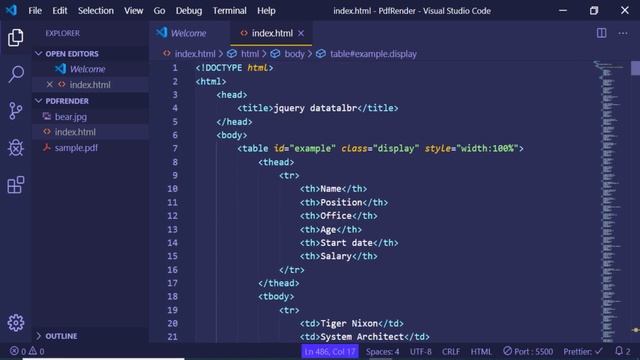
Task: Open the Go menu
Action: tap(159, 11)
